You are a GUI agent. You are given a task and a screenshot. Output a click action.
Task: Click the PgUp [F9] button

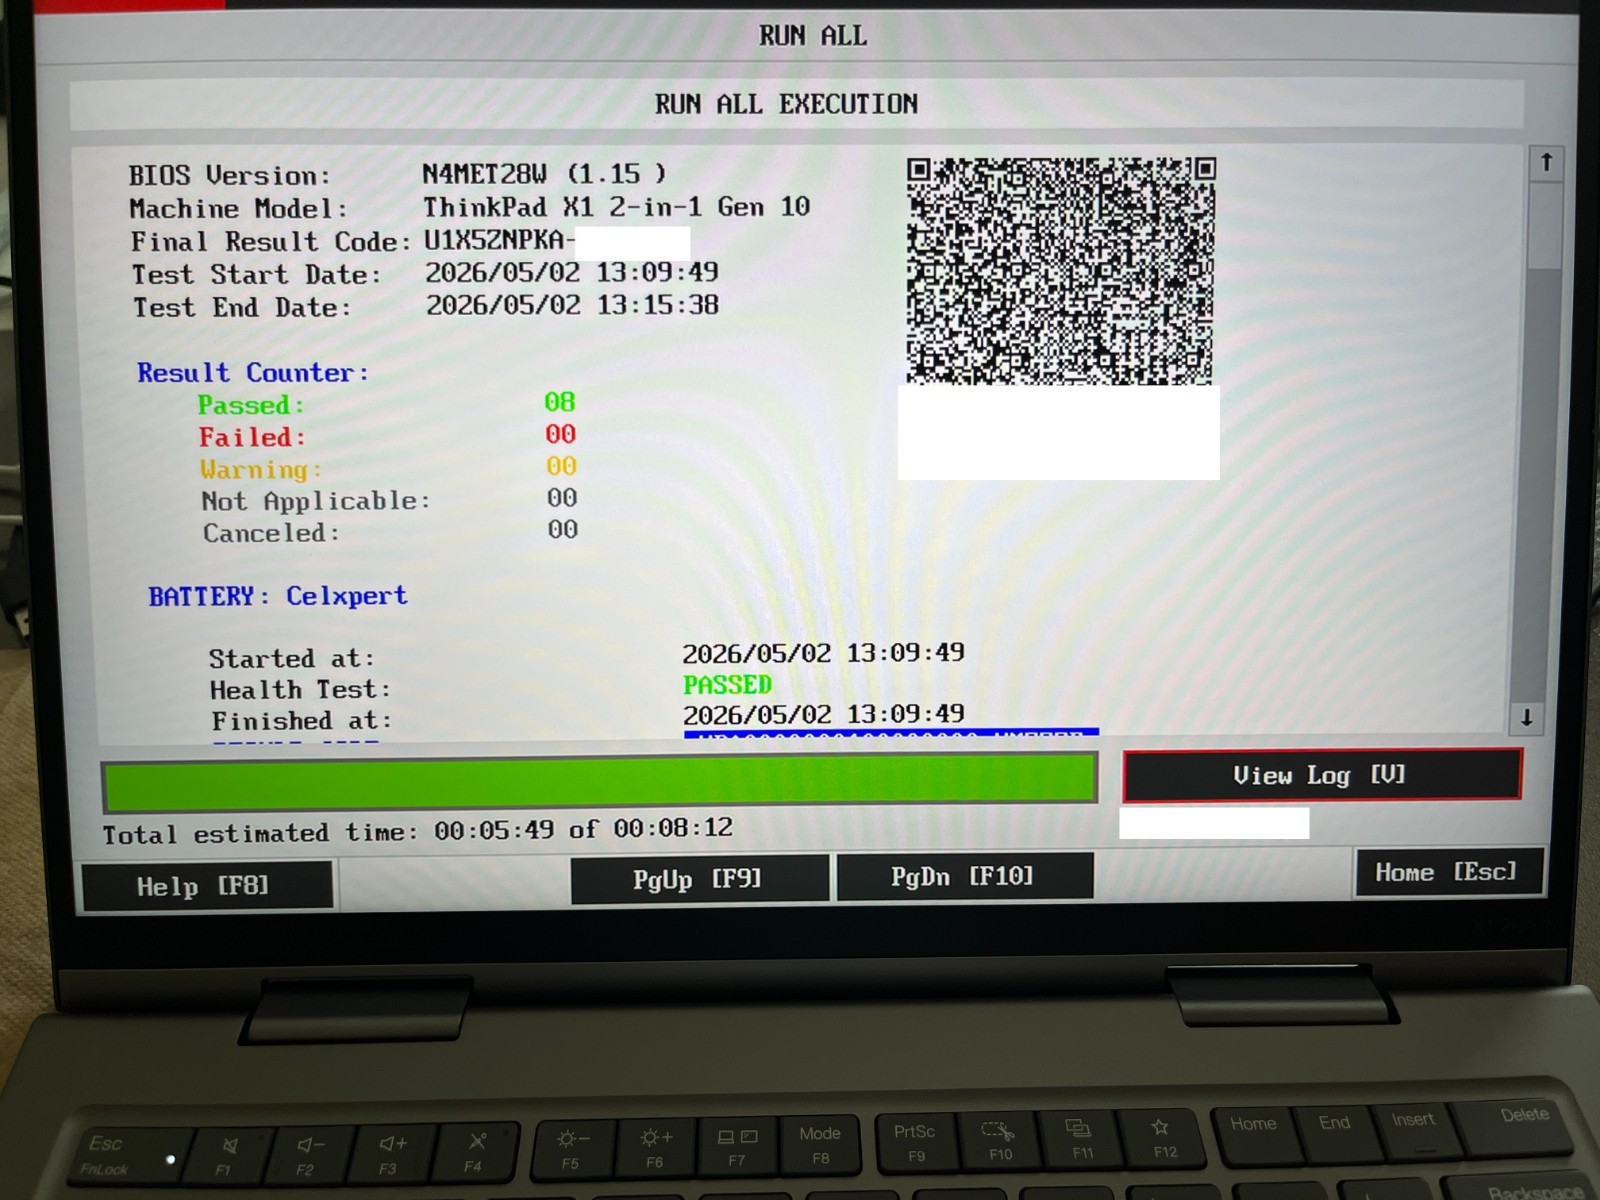tap(699, 879)
